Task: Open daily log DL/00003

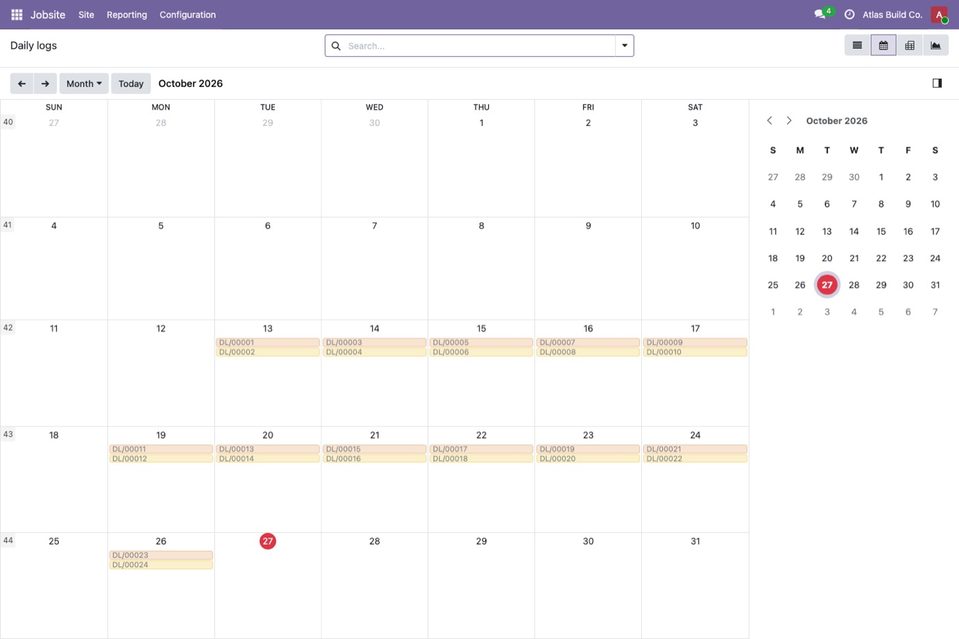Action: (x=374, y=342)
